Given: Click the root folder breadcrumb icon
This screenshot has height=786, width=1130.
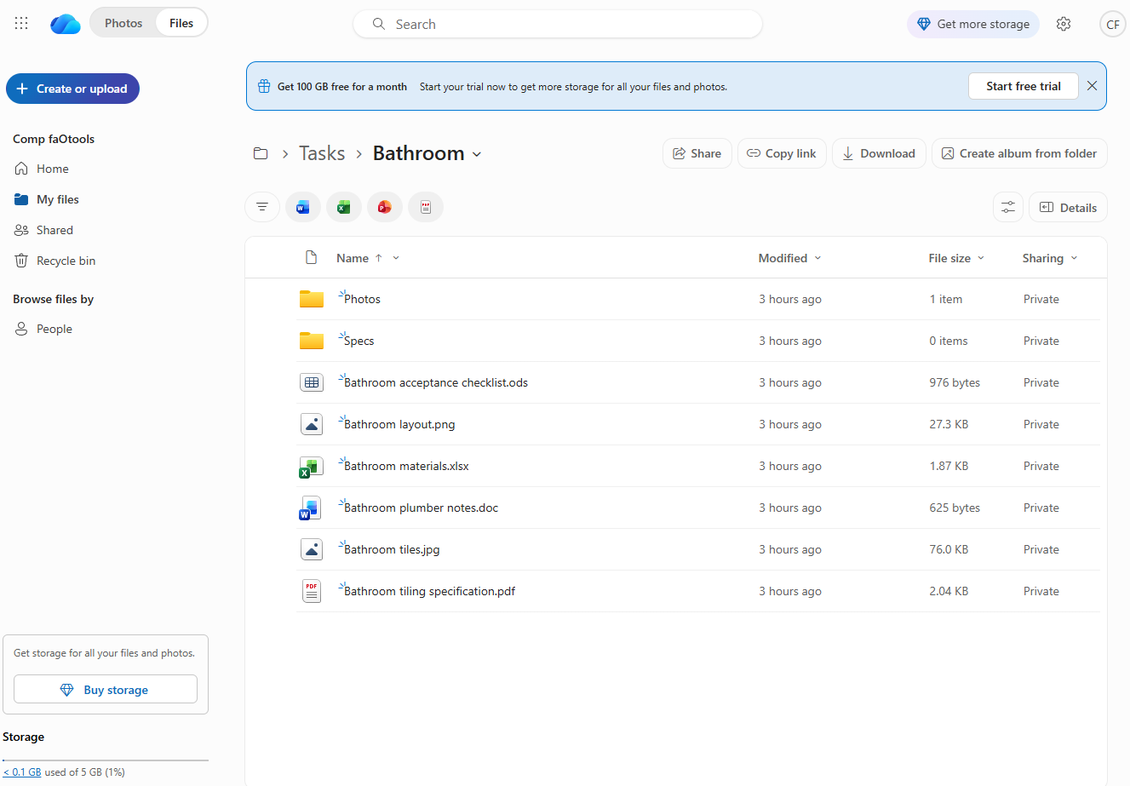Looking at the screenshot, I should 261,153.
